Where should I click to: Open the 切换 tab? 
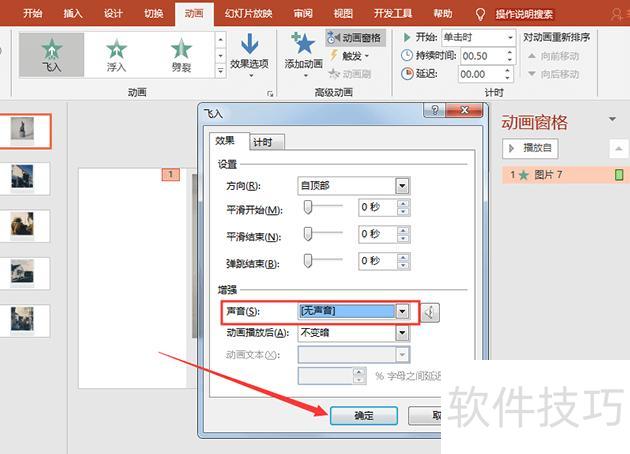153,14
